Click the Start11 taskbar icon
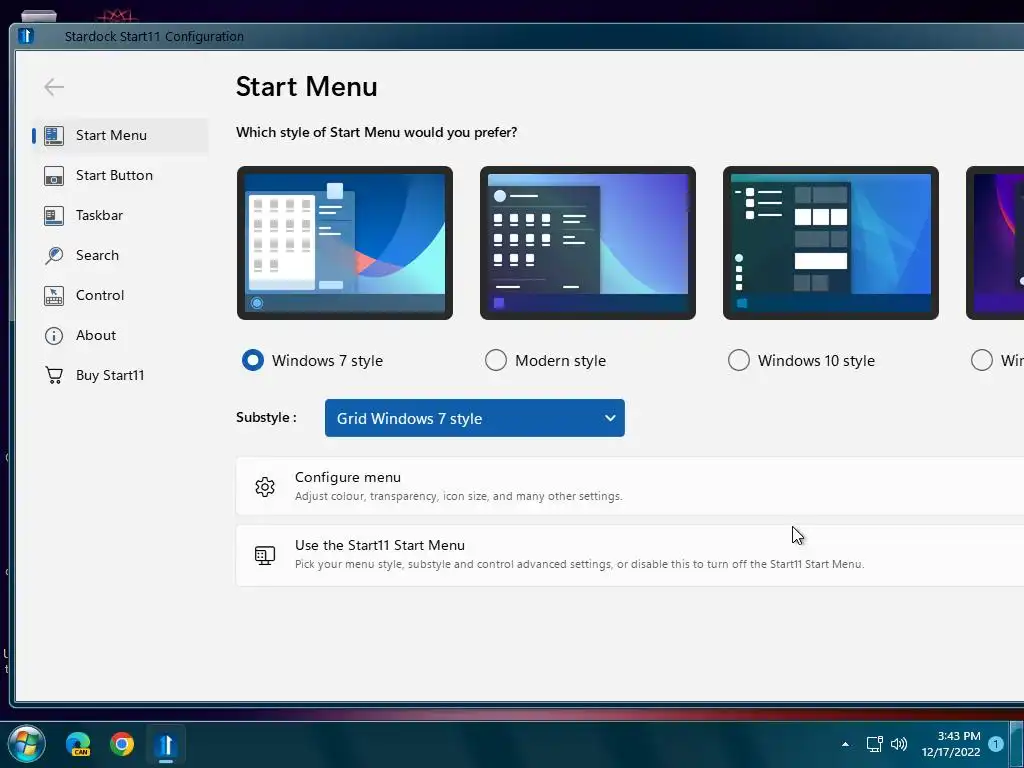 click(165, 744)
